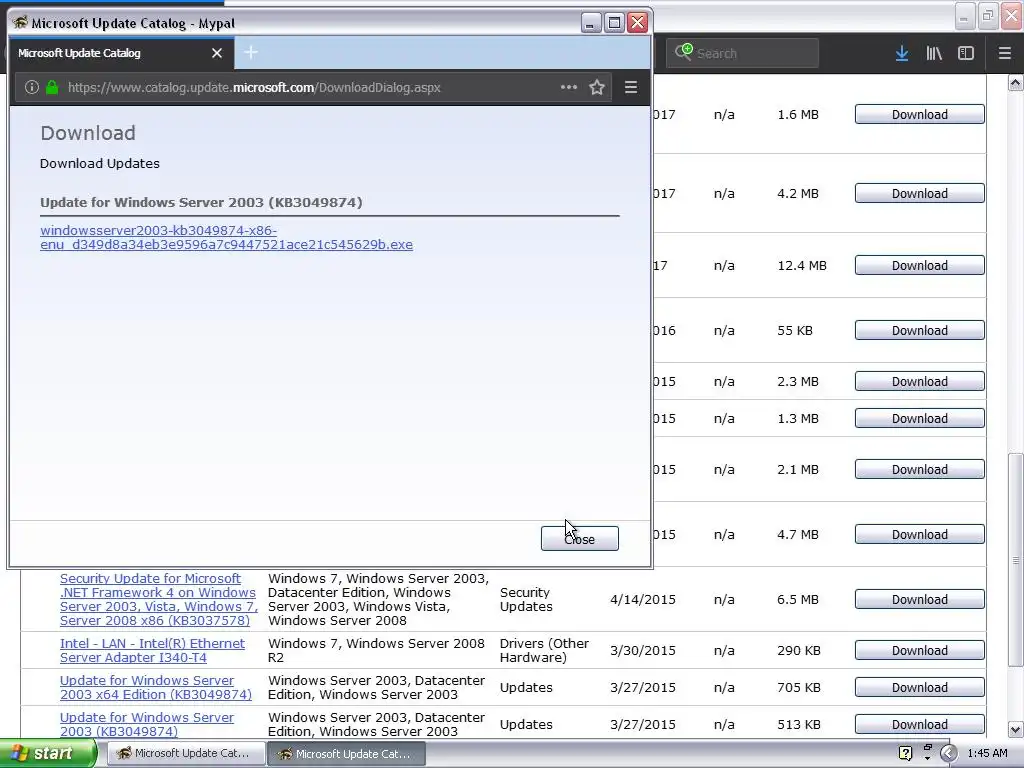Open main browser hamburger menu
This screenshot has height=768, width=1024.
pos(1004,53)
